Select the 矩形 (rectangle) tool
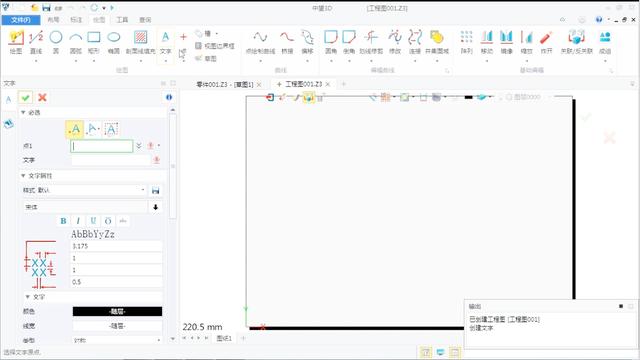This screenshot has height=360, width=640. pos(94,42)
